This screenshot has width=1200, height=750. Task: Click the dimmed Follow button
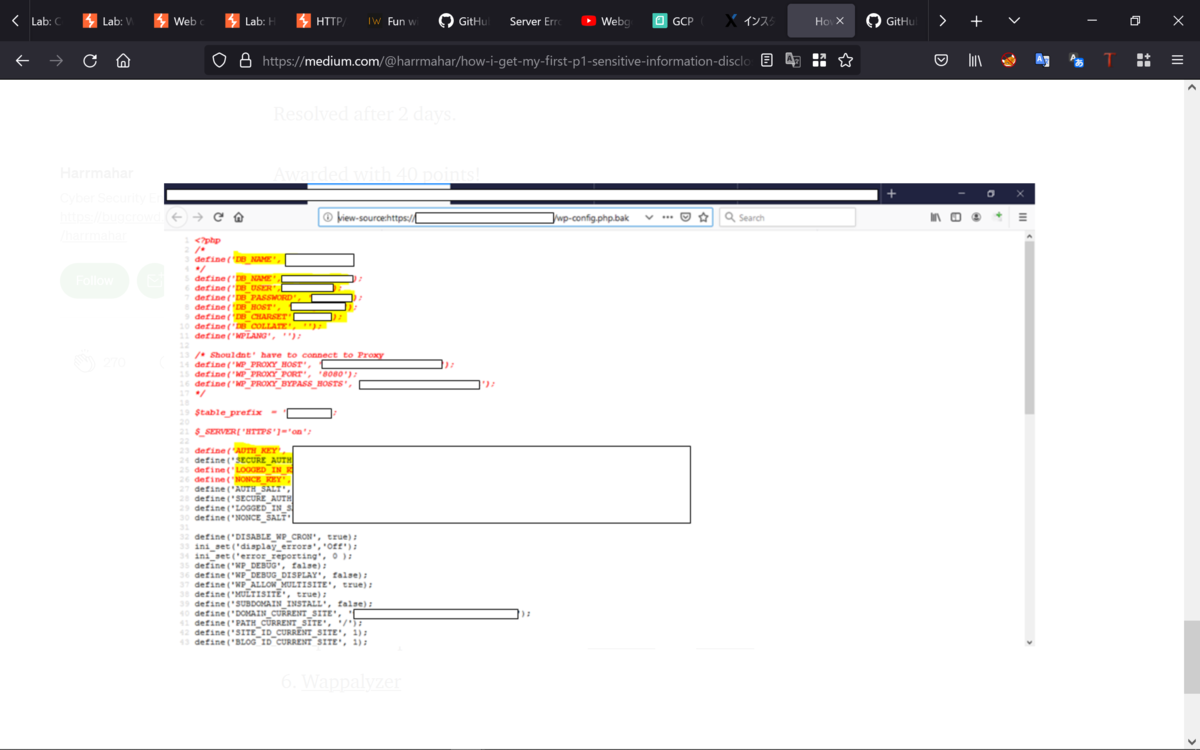[x=95, y=281]
